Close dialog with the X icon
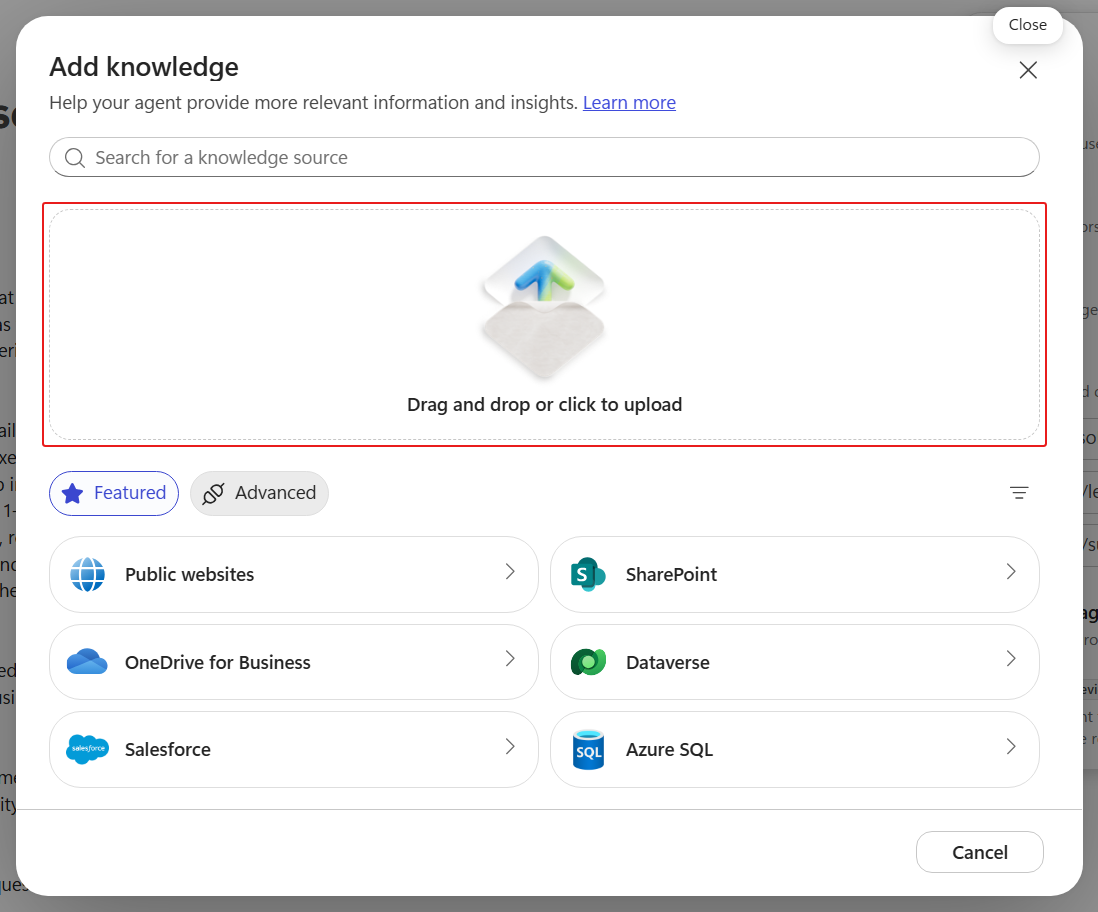The height and width of the screenshot is (912, 1098). 1028,70
